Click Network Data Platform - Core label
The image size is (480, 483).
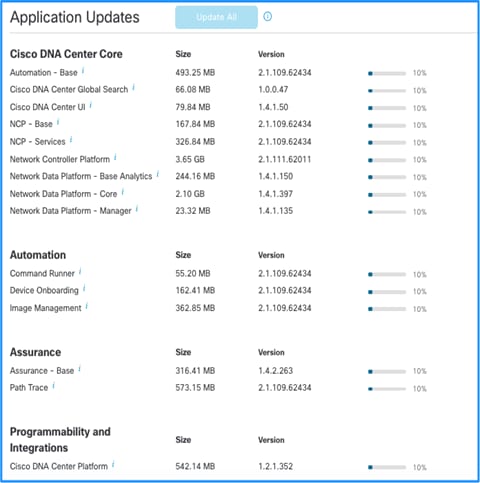click(64, 194)
